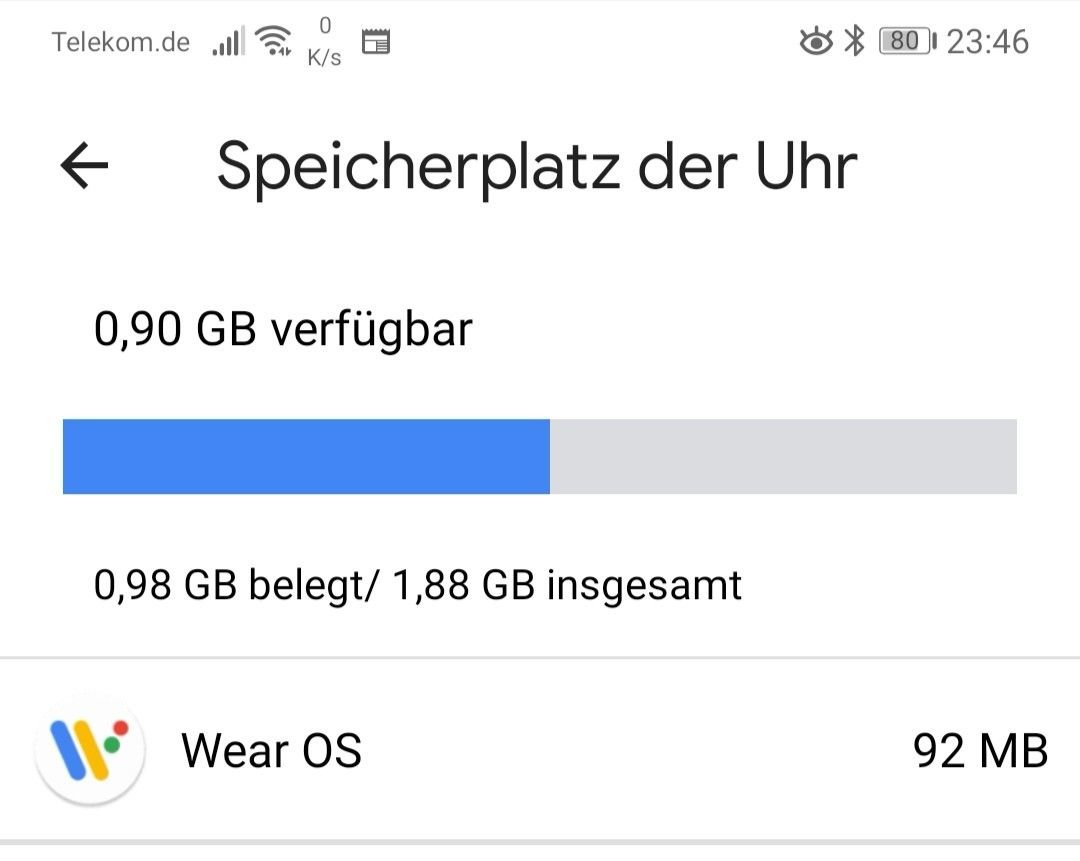Tap the calendar notification icon
Viewport: 1080px width, 861px height.
[376, 42]
